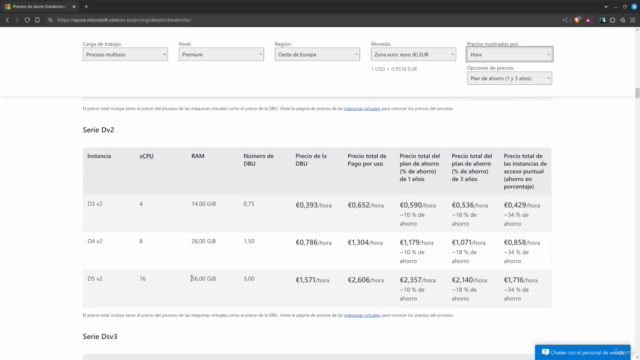Open the Opciones de precios Plan de ahorro dropdown
This screenshot has width=640, height=360.
coord(509,78)
